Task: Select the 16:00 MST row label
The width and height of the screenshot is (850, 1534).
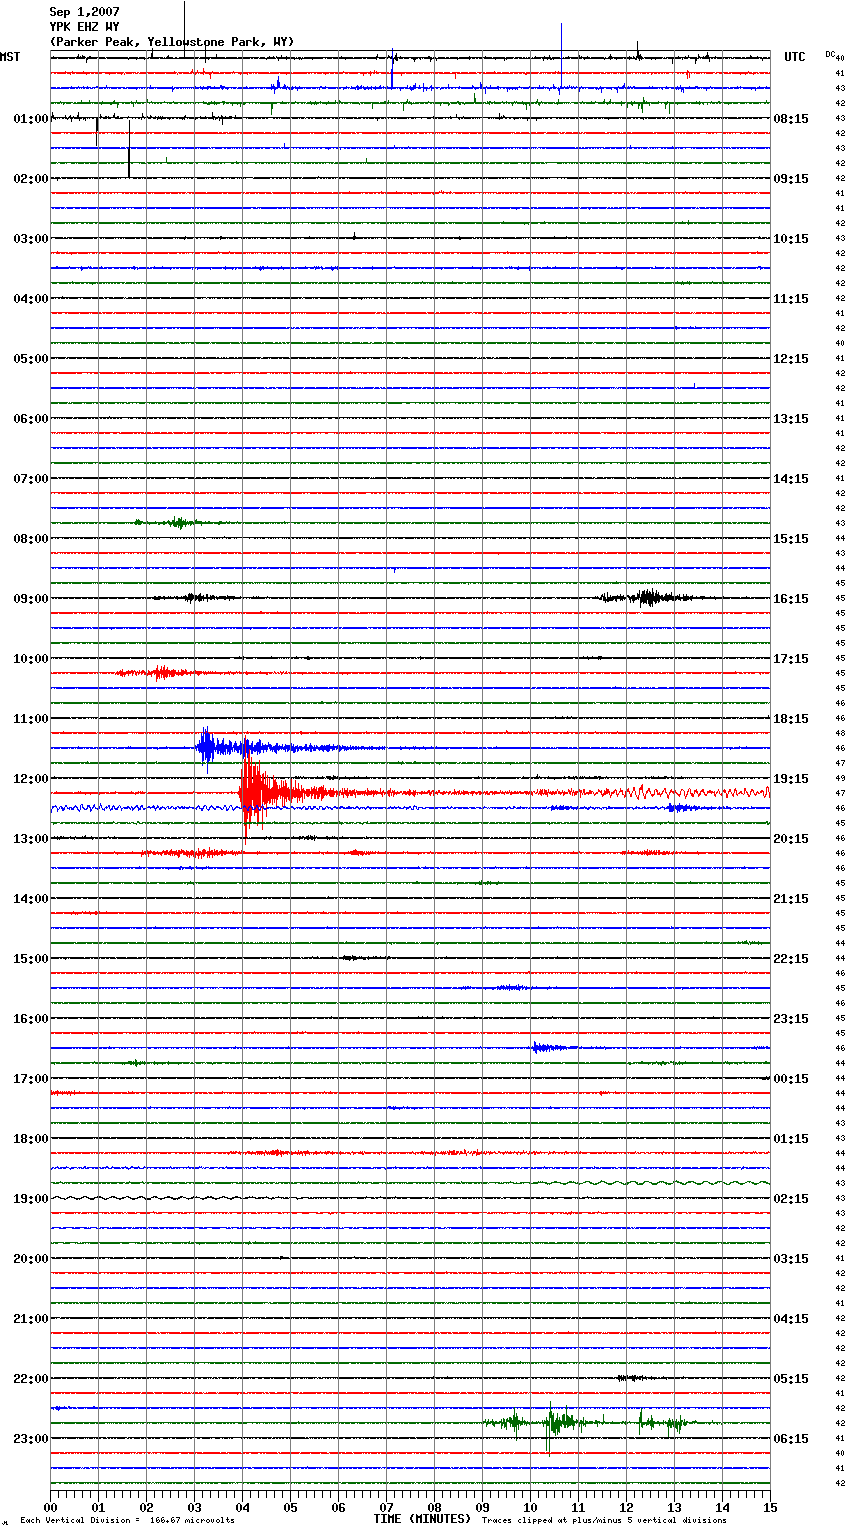Action: pyautogui.click(x=31, y=1019)
